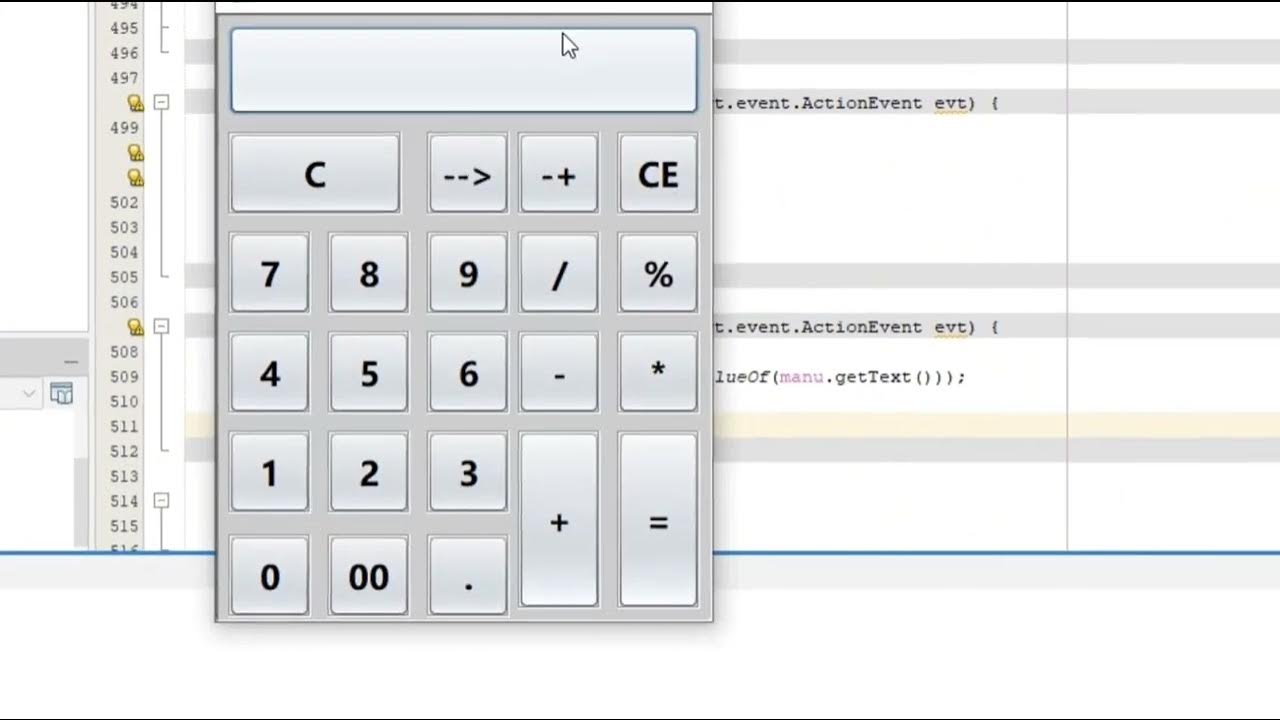Minimize the left side panel

pyautogui.click(x=71, y=361)
